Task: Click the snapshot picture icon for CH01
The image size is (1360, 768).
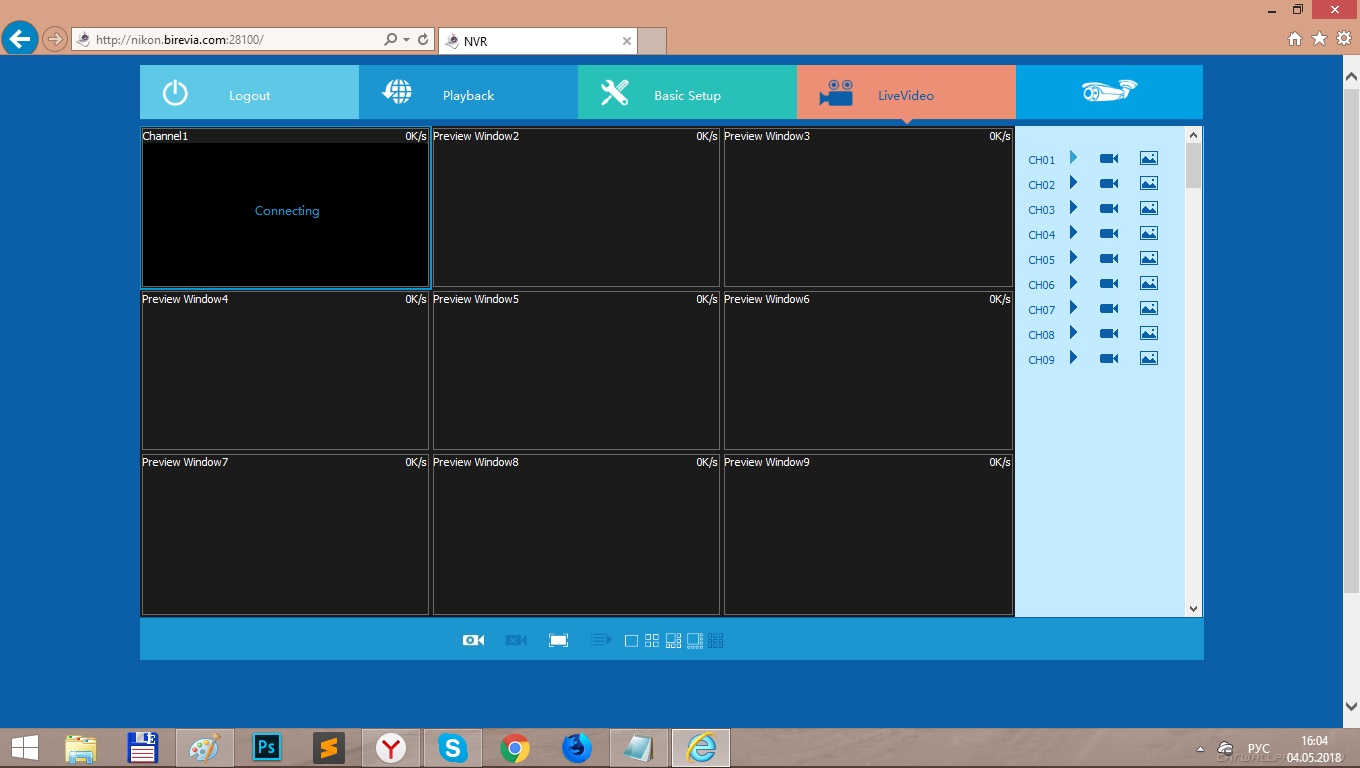Action: pos(1149,159)
